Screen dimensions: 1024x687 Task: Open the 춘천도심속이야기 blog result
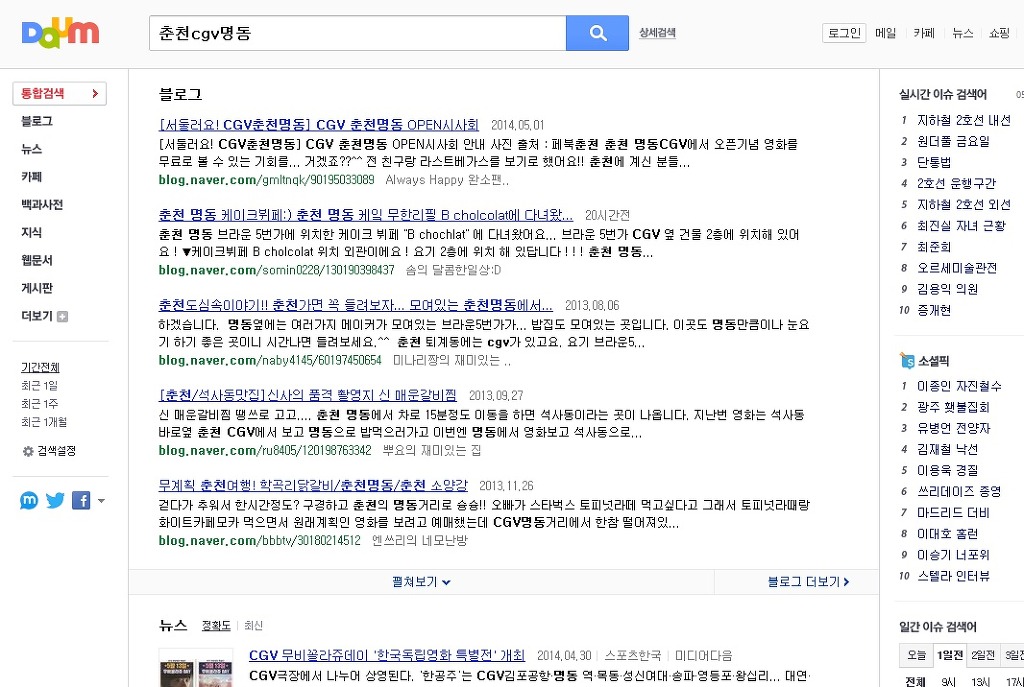tap(356, 305)
